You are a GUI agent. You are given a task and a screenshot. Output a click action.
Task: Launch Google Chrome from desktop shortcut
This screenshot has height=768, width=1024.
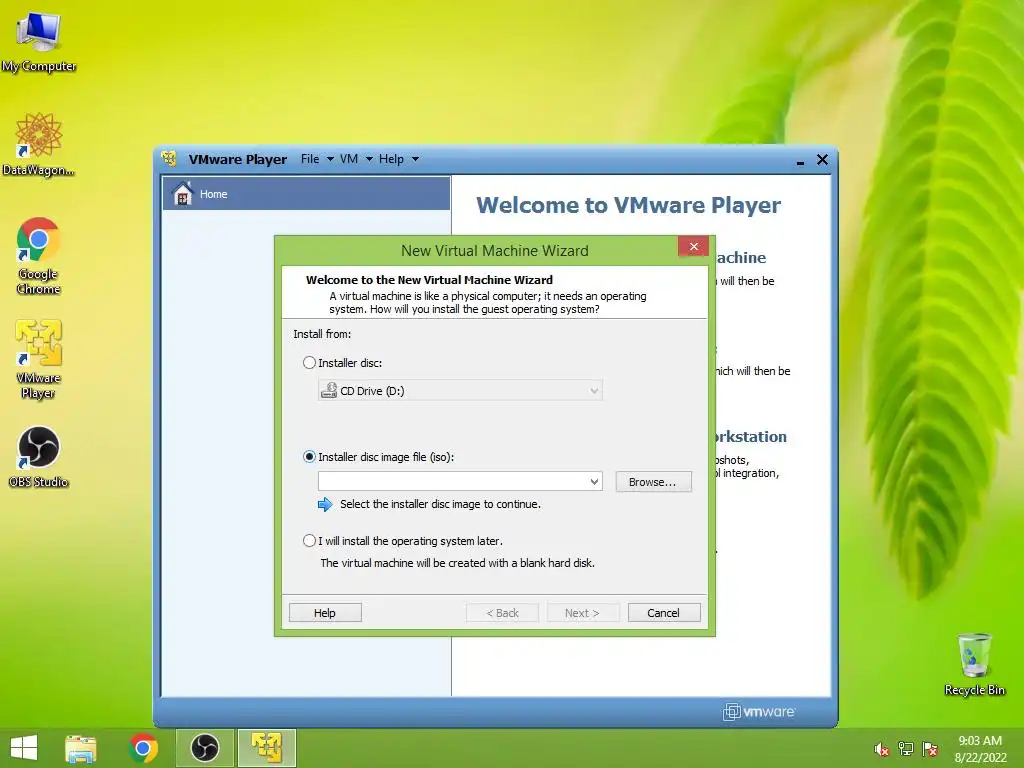[39, 255]
